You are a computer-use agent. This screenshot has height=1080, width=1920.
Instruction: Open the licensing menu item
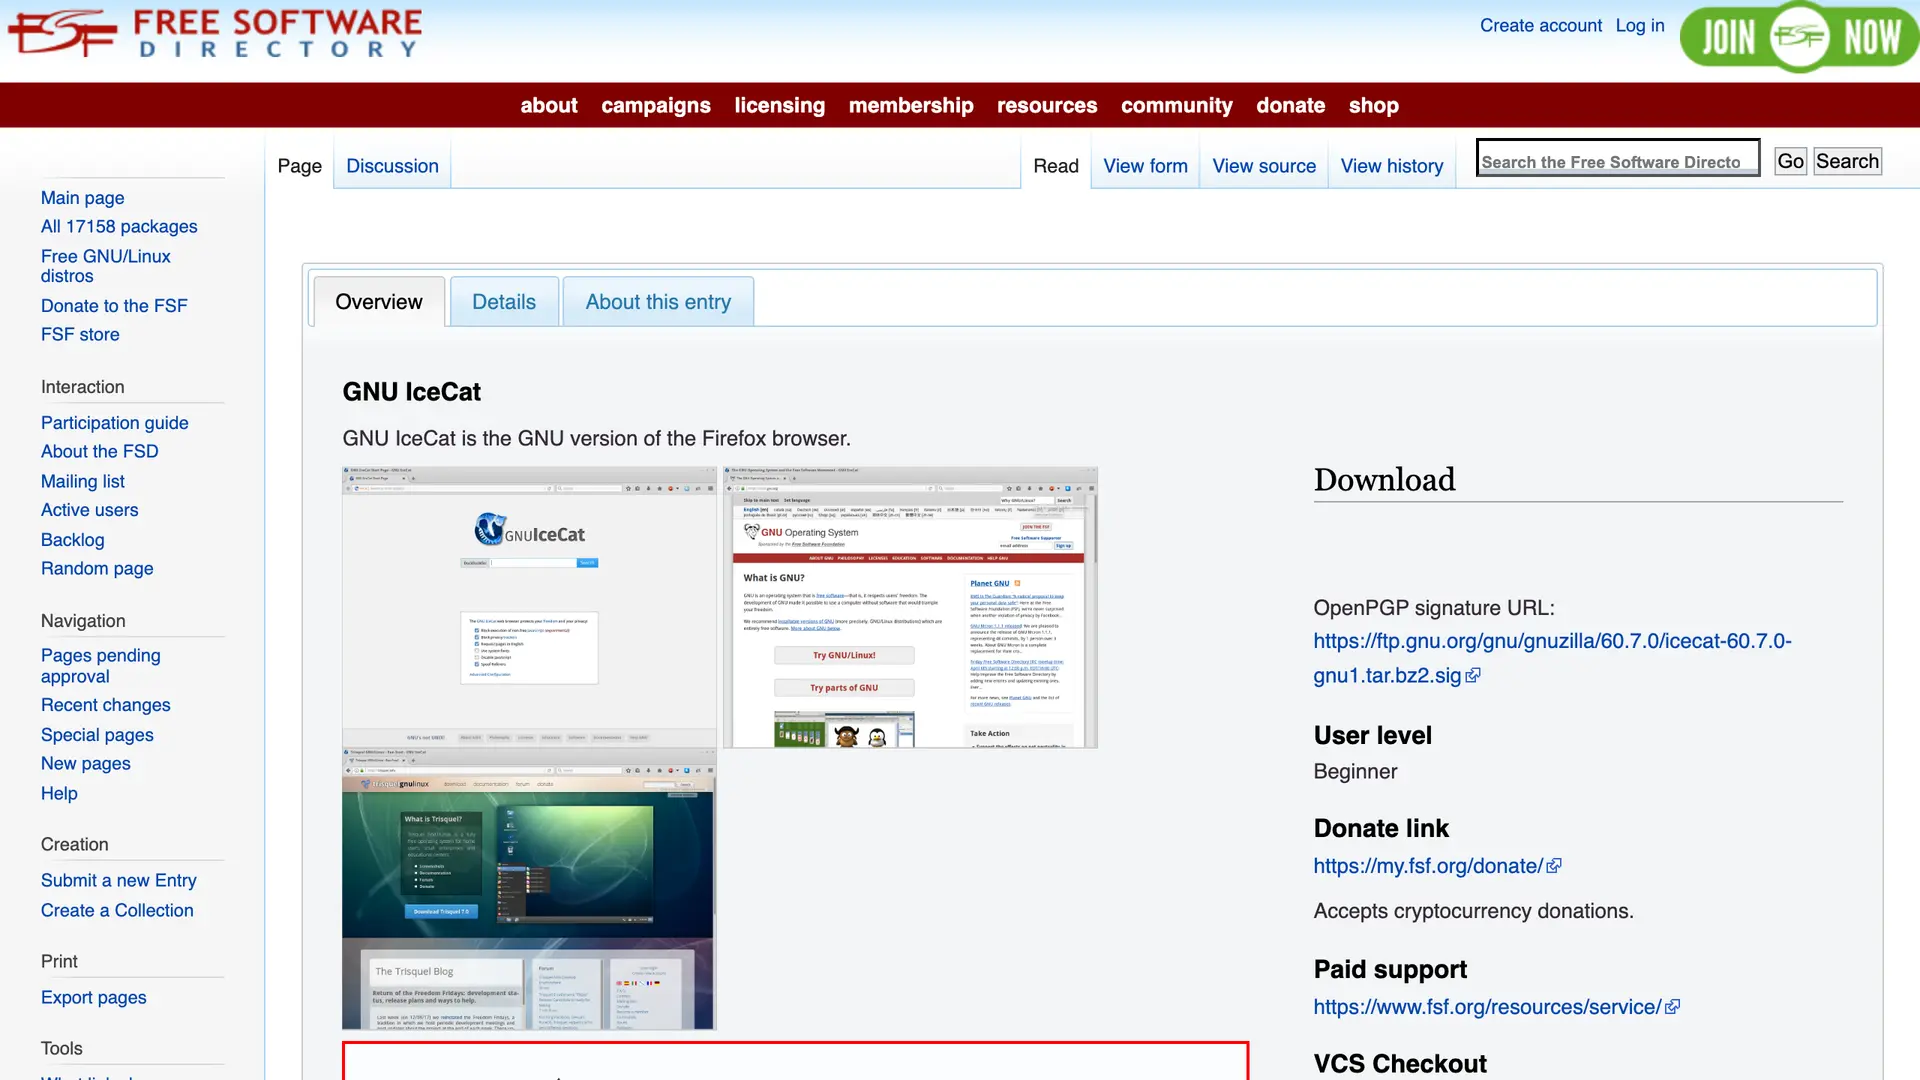pos(779,105)
